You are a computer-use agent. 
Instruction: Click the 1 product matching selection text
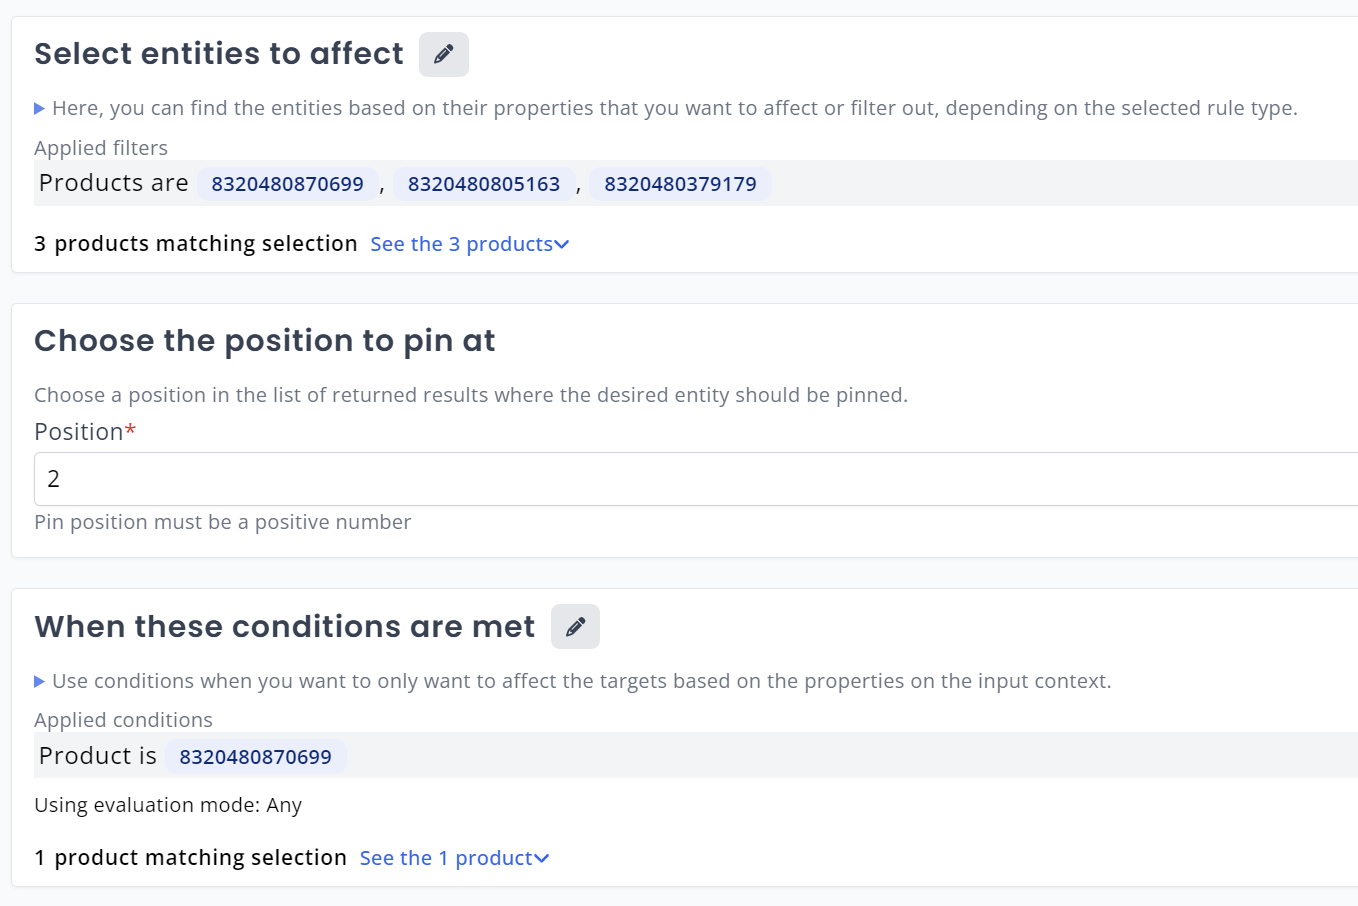click(190, 858)
